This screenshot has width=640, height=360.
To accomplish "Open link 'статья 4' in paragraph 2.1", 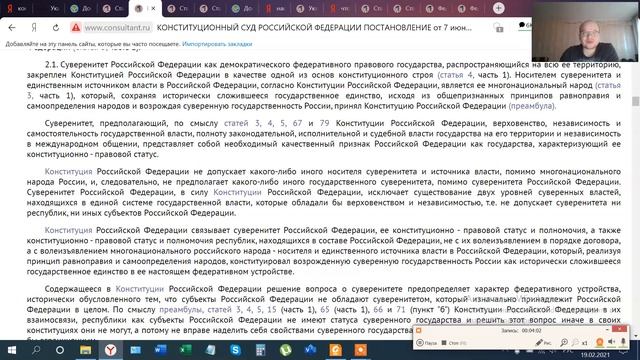I will click(x=455, y=75).
